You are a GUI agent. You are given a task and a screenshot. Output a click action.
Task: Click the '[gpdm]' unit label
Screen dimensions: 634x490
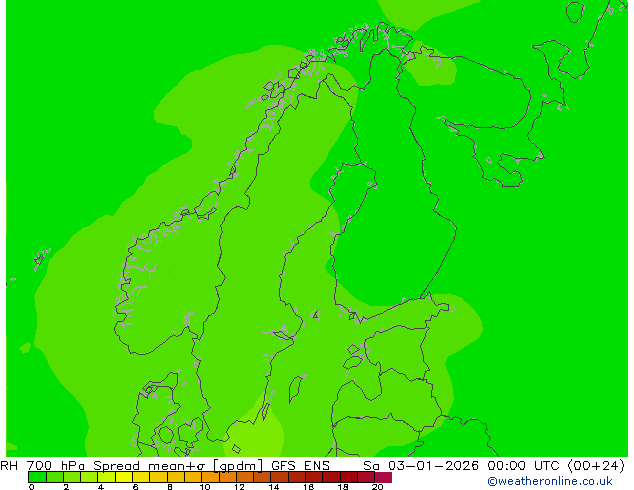coord(238,466)
